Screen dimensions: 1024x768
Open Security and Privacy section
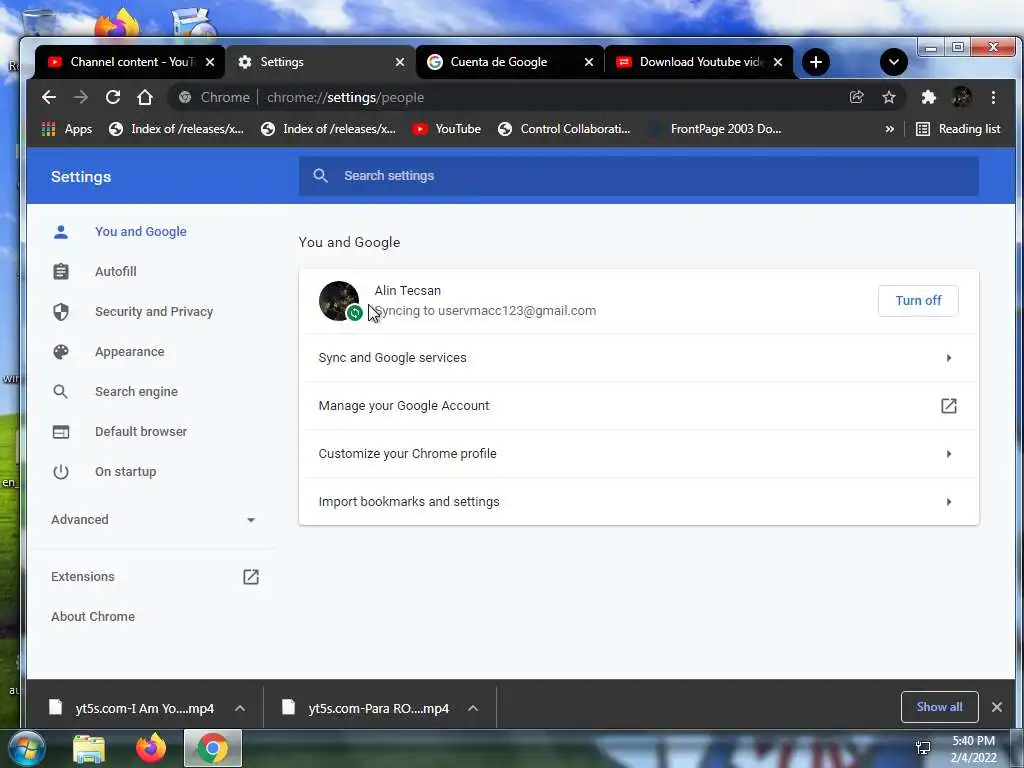click(x=153, y=312)
